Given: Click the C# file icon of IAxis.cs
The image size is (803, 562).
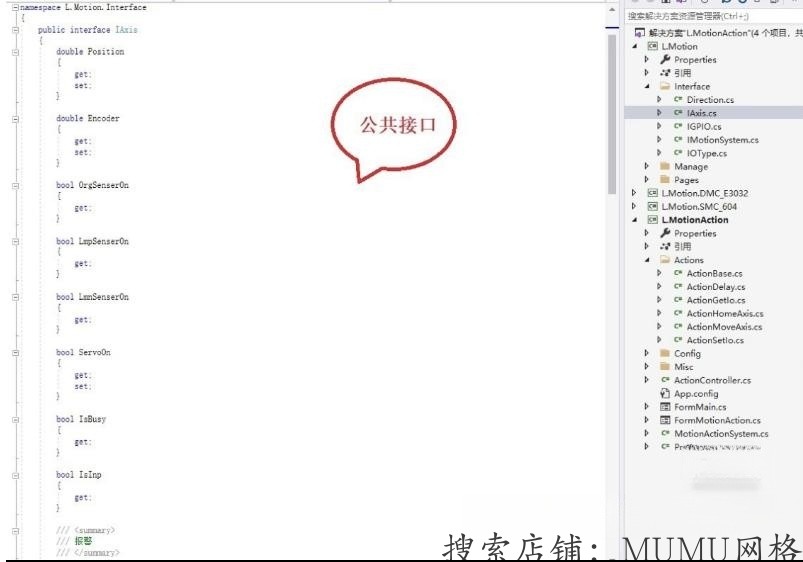Looking at the screenshot, I should pos(678,113).
